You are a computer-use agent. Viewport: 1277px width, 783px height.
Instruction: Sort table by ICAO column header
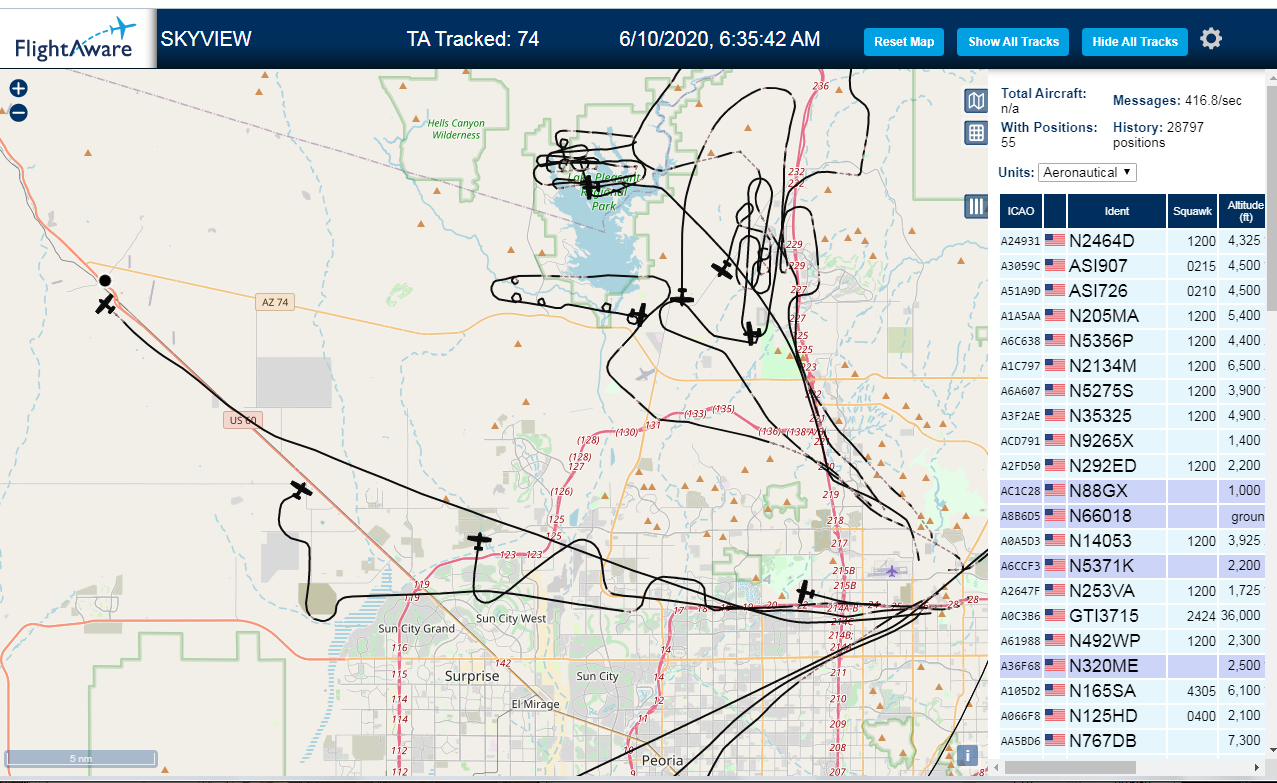[x=1020, y=211]
